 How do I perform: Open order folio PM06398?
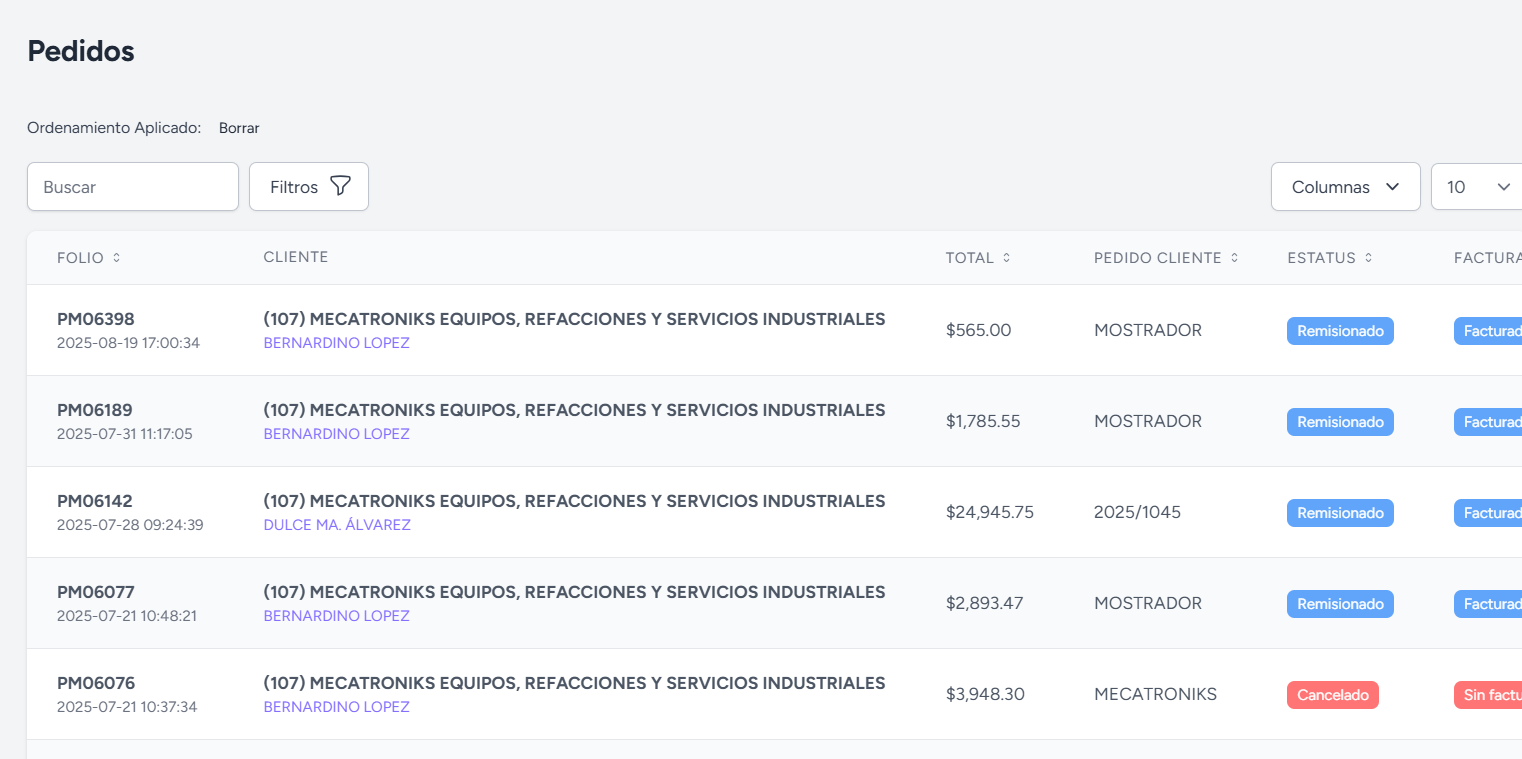point(96,319)
